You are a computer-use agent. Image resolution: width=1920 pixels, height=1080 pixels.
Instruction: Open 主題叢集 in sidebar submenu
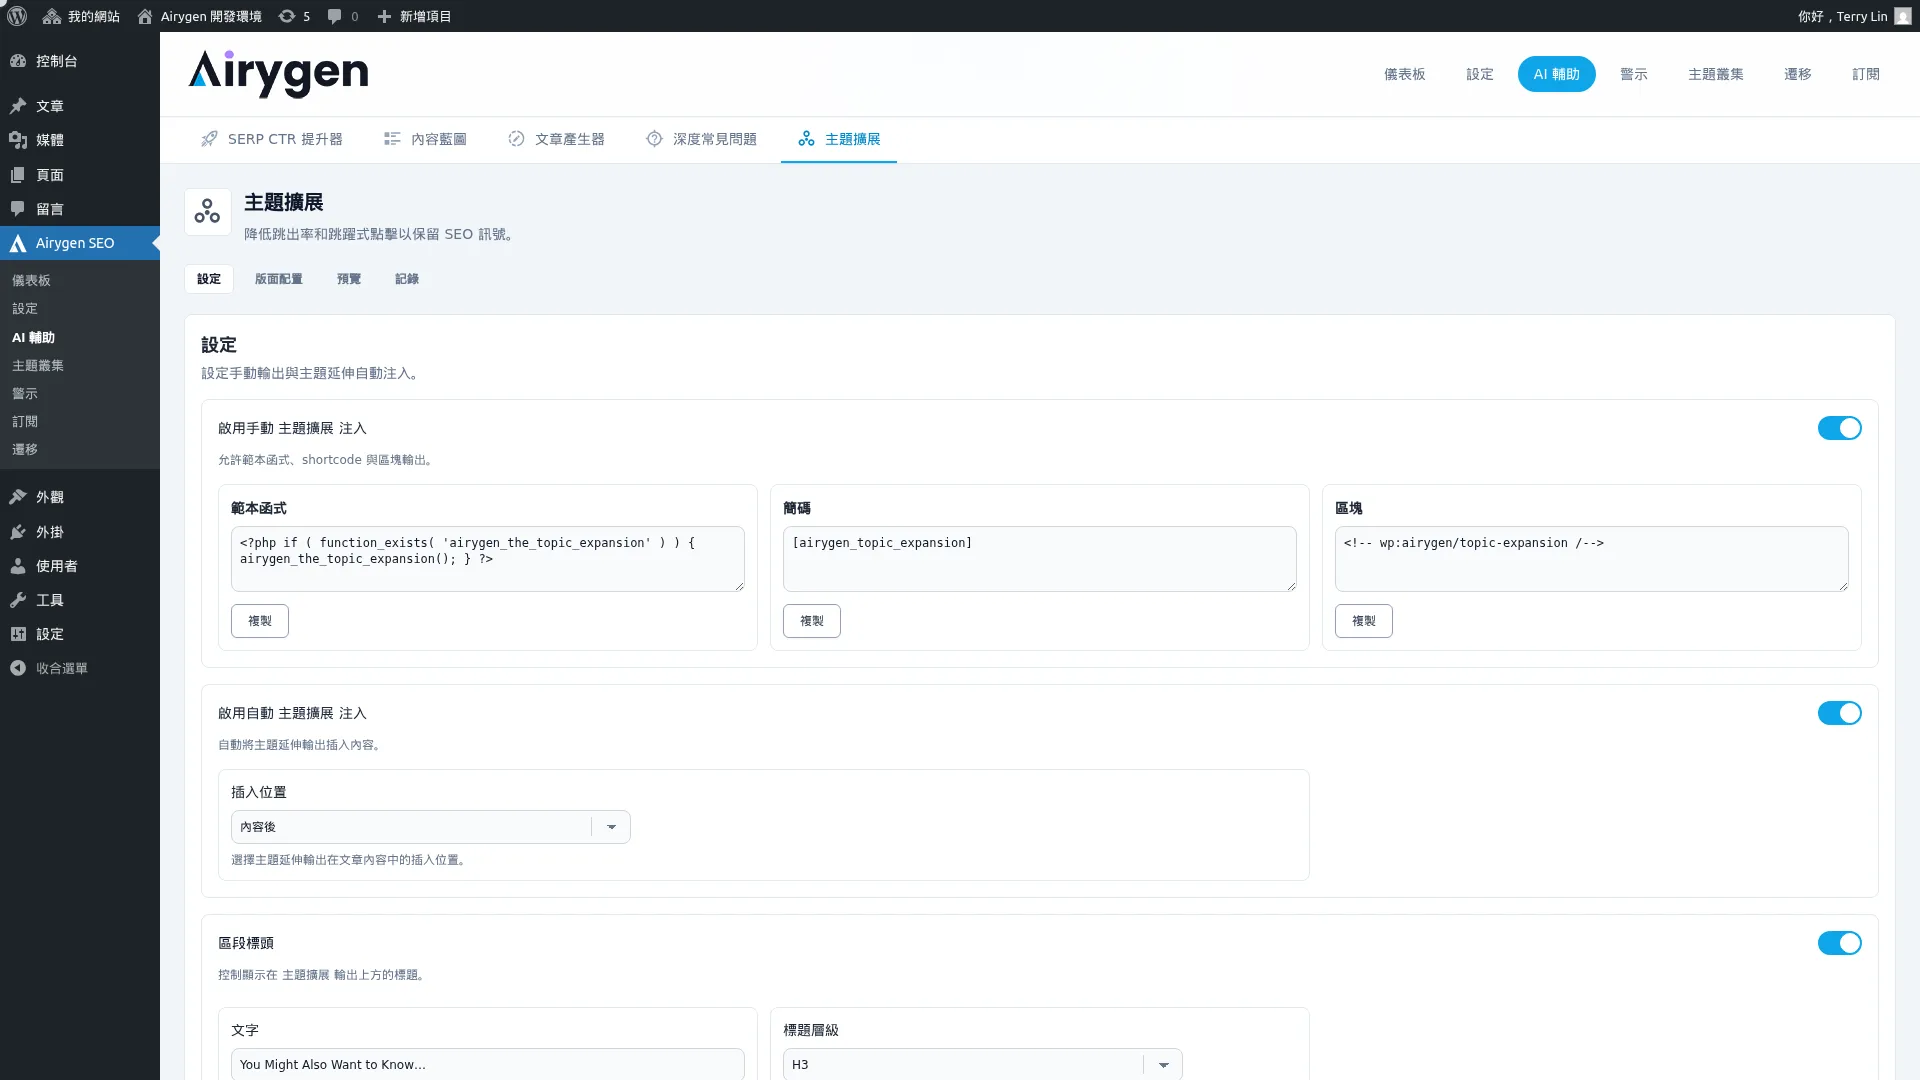pyautogui.click(x=38, y=366)
